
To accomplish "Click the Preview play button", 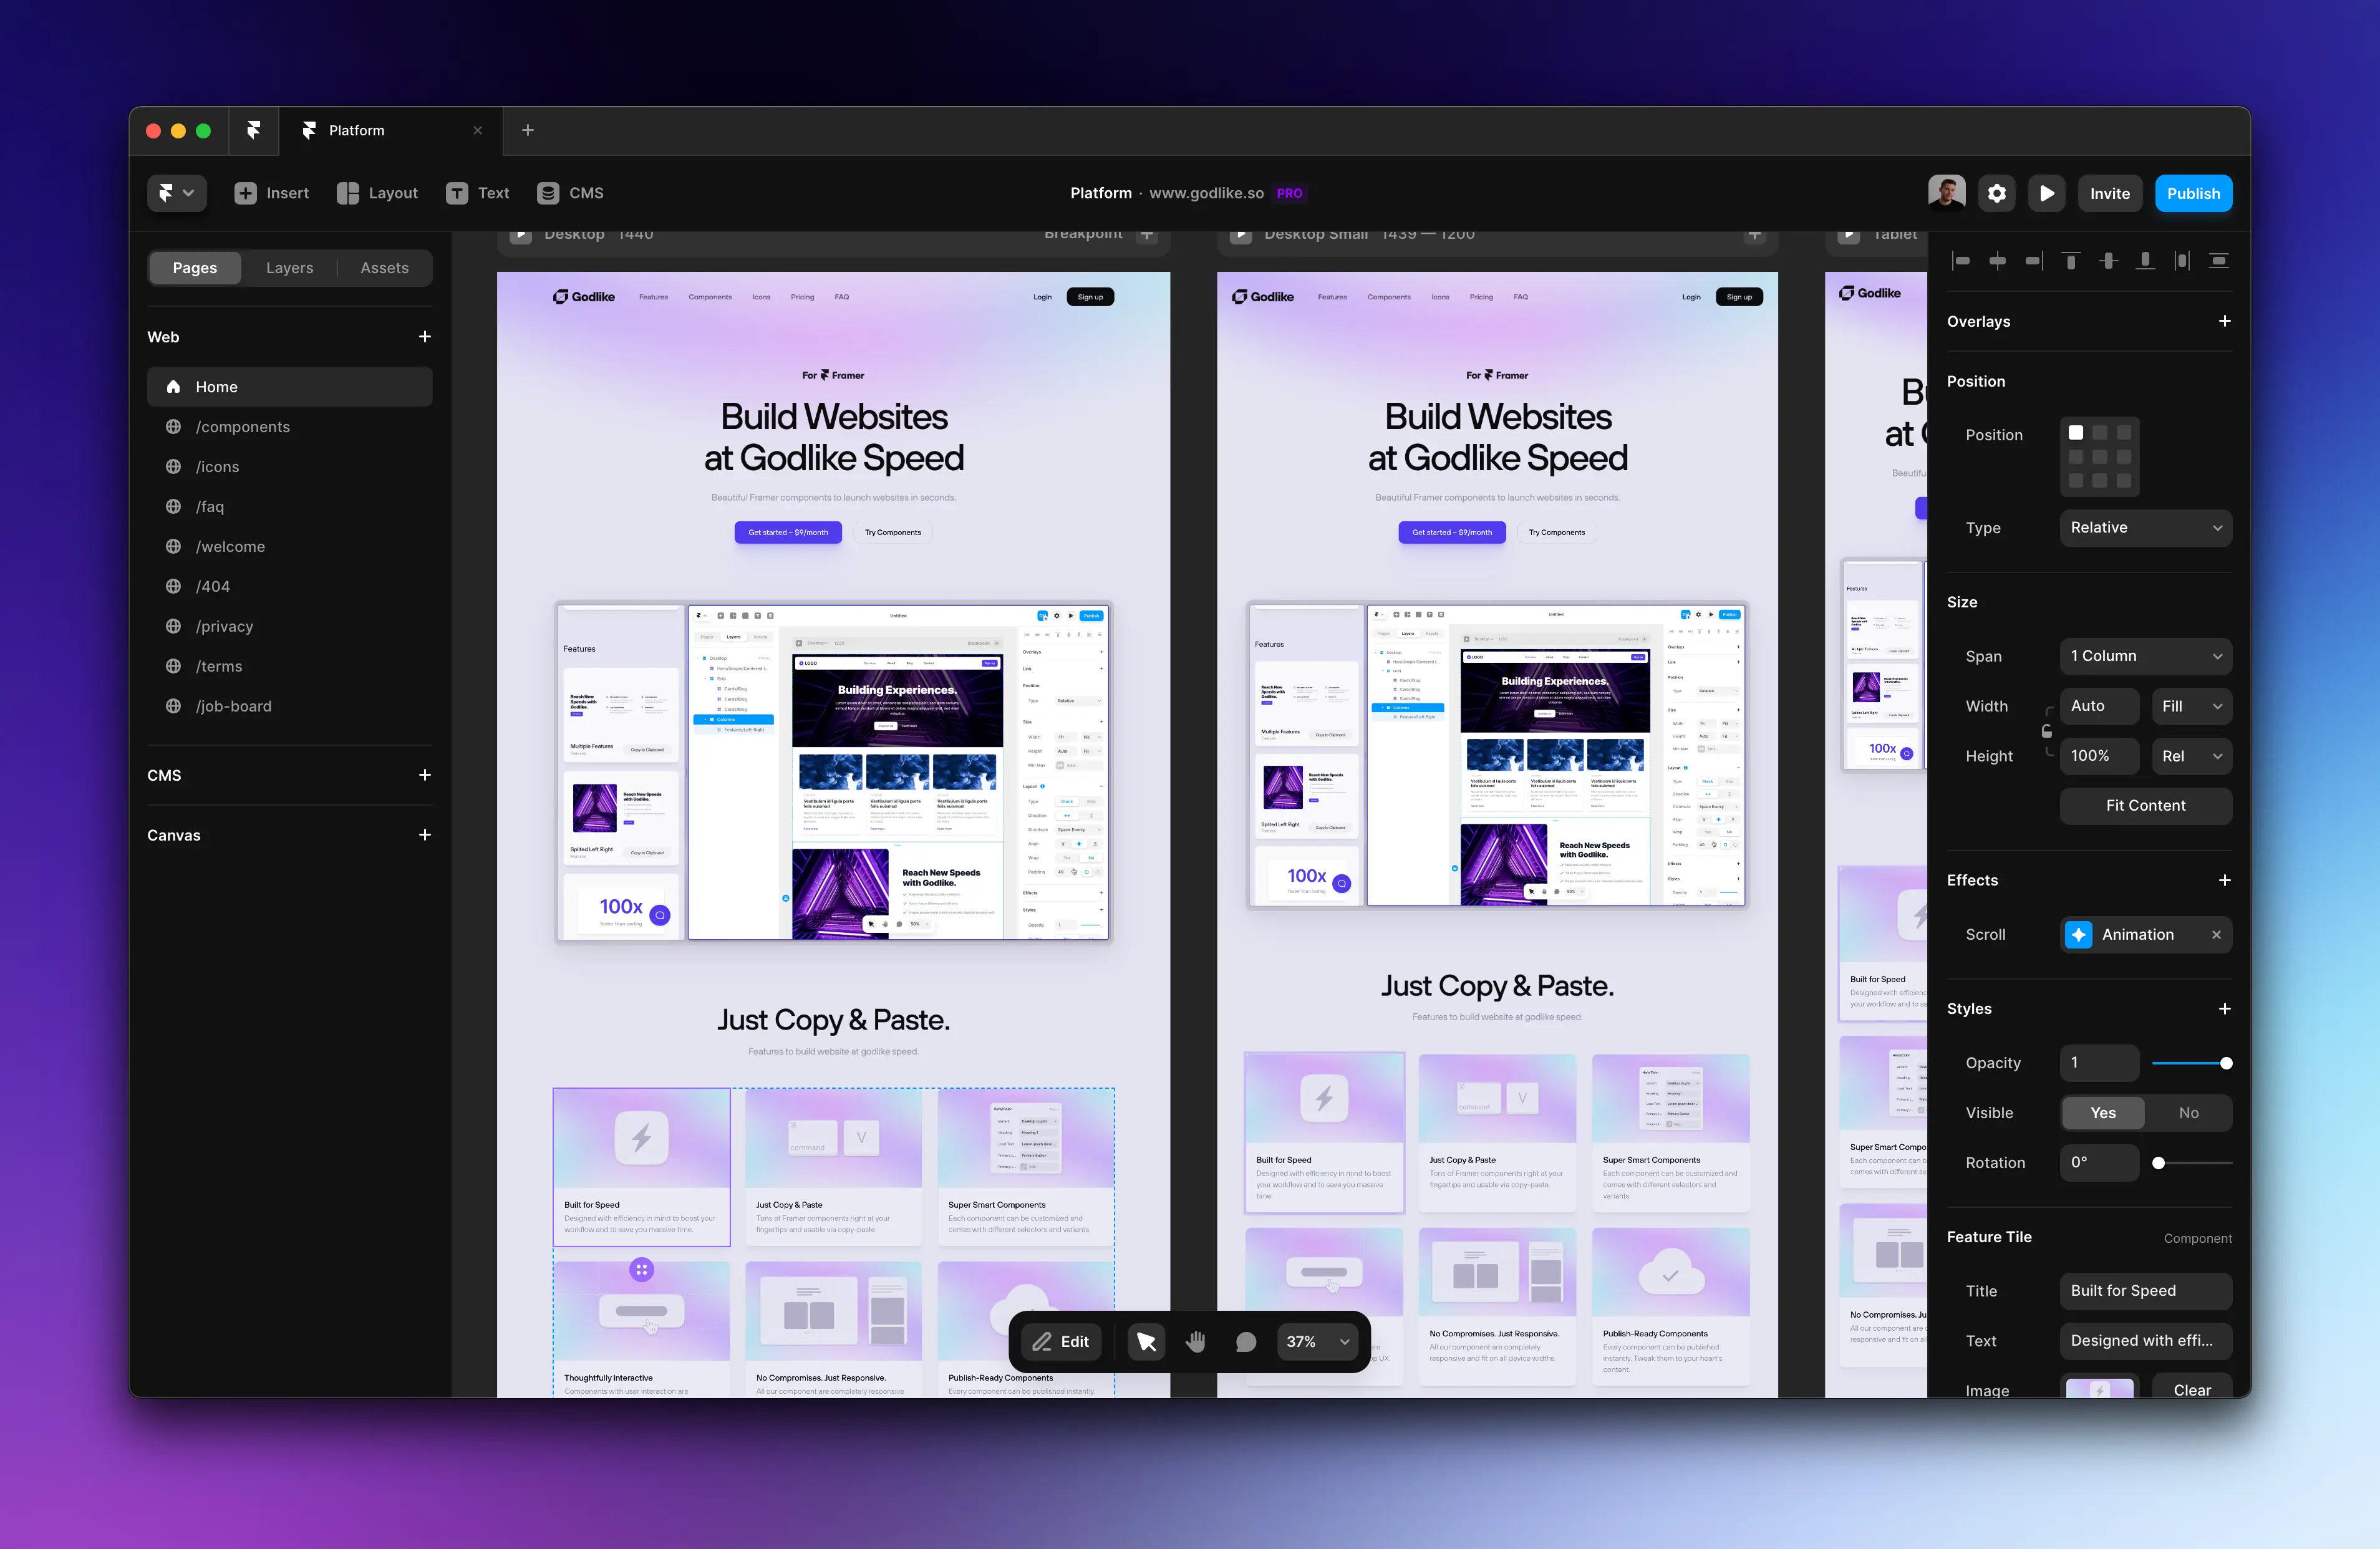I will click(x=2047, y=193).
